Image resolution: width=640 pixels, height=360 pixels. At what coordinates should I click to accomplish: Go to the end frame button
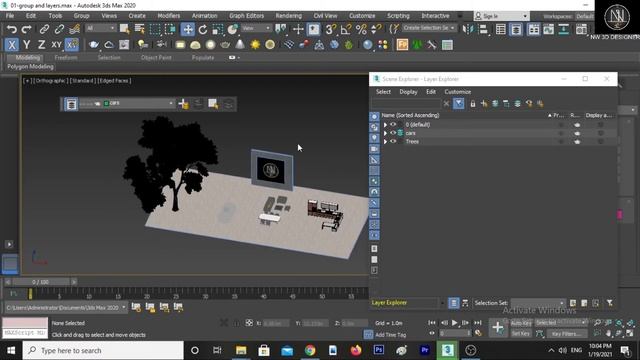click(478, 323)
